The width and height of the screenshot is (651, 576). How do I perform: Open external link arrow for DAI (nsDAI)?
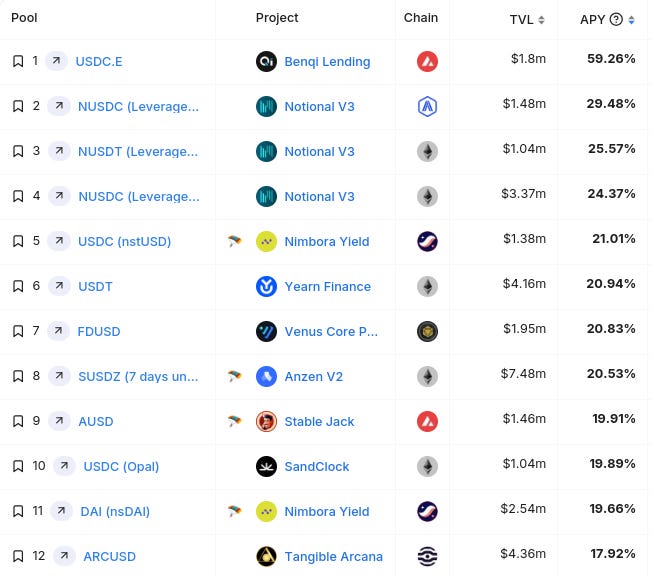click(61, 511)
